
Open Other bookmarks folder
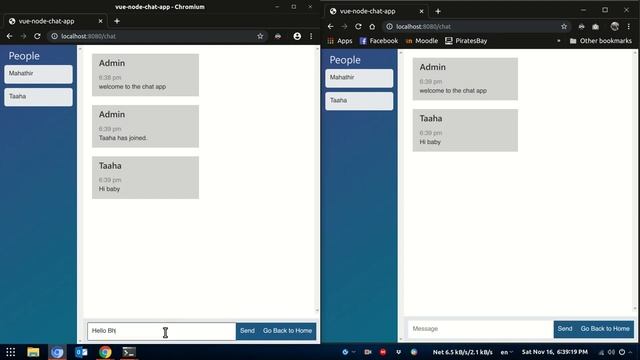(600, 41)
